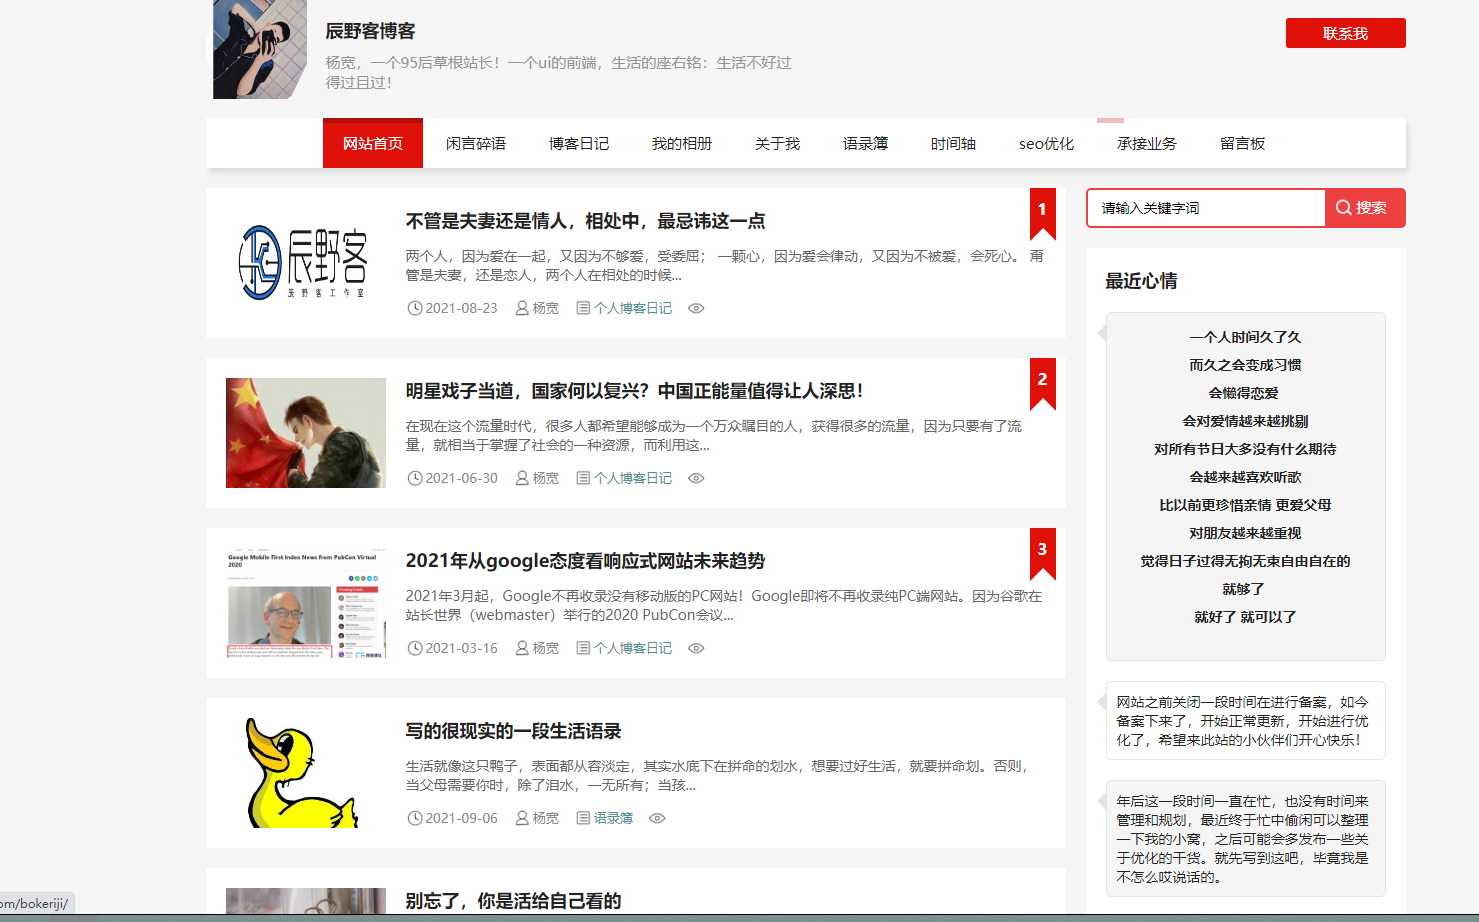
Task: Click the 辰野客 logo thumbnail
Action: (305, 263)
